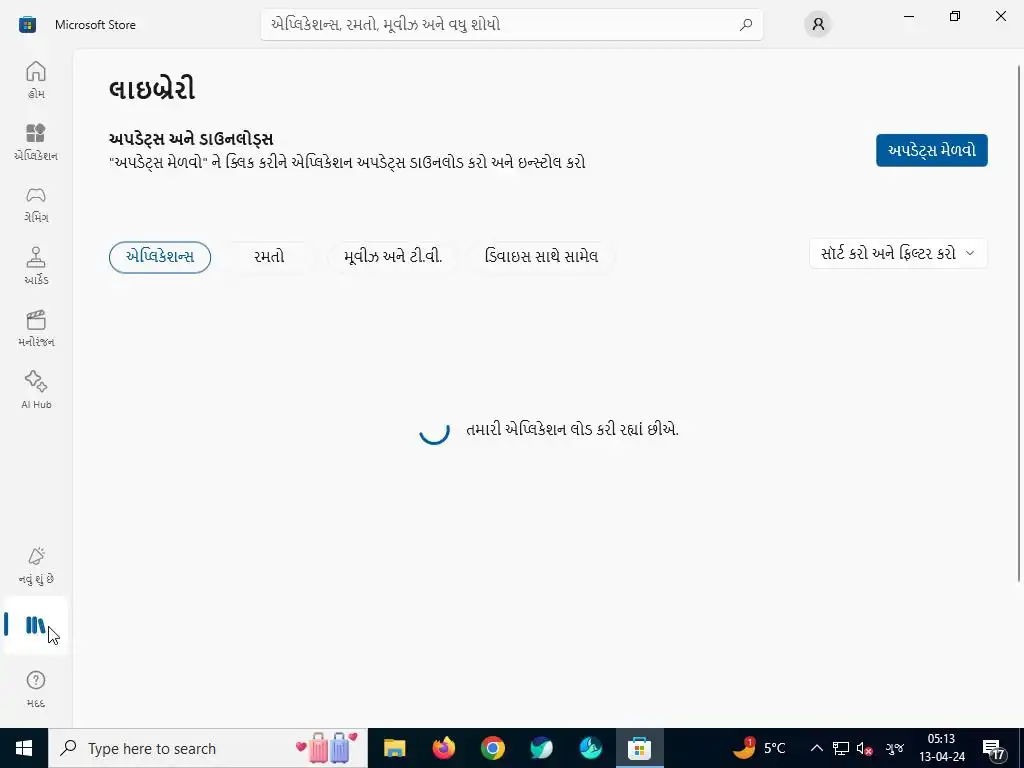The height and width of the screenshot is (768, 1024).
Task: Open the Windows Start menu
Action: pos(24,748)
